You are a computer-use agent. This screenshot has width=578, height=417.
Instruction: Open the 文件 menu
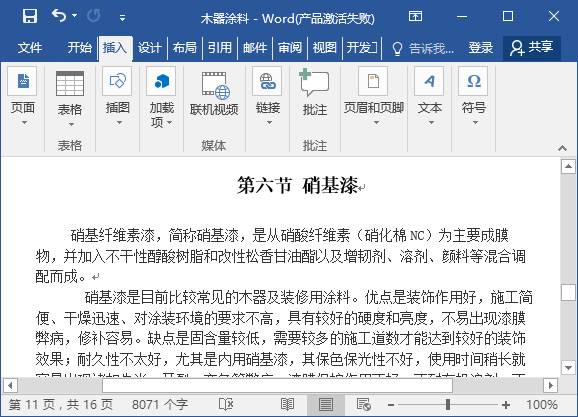coord(30,48)
